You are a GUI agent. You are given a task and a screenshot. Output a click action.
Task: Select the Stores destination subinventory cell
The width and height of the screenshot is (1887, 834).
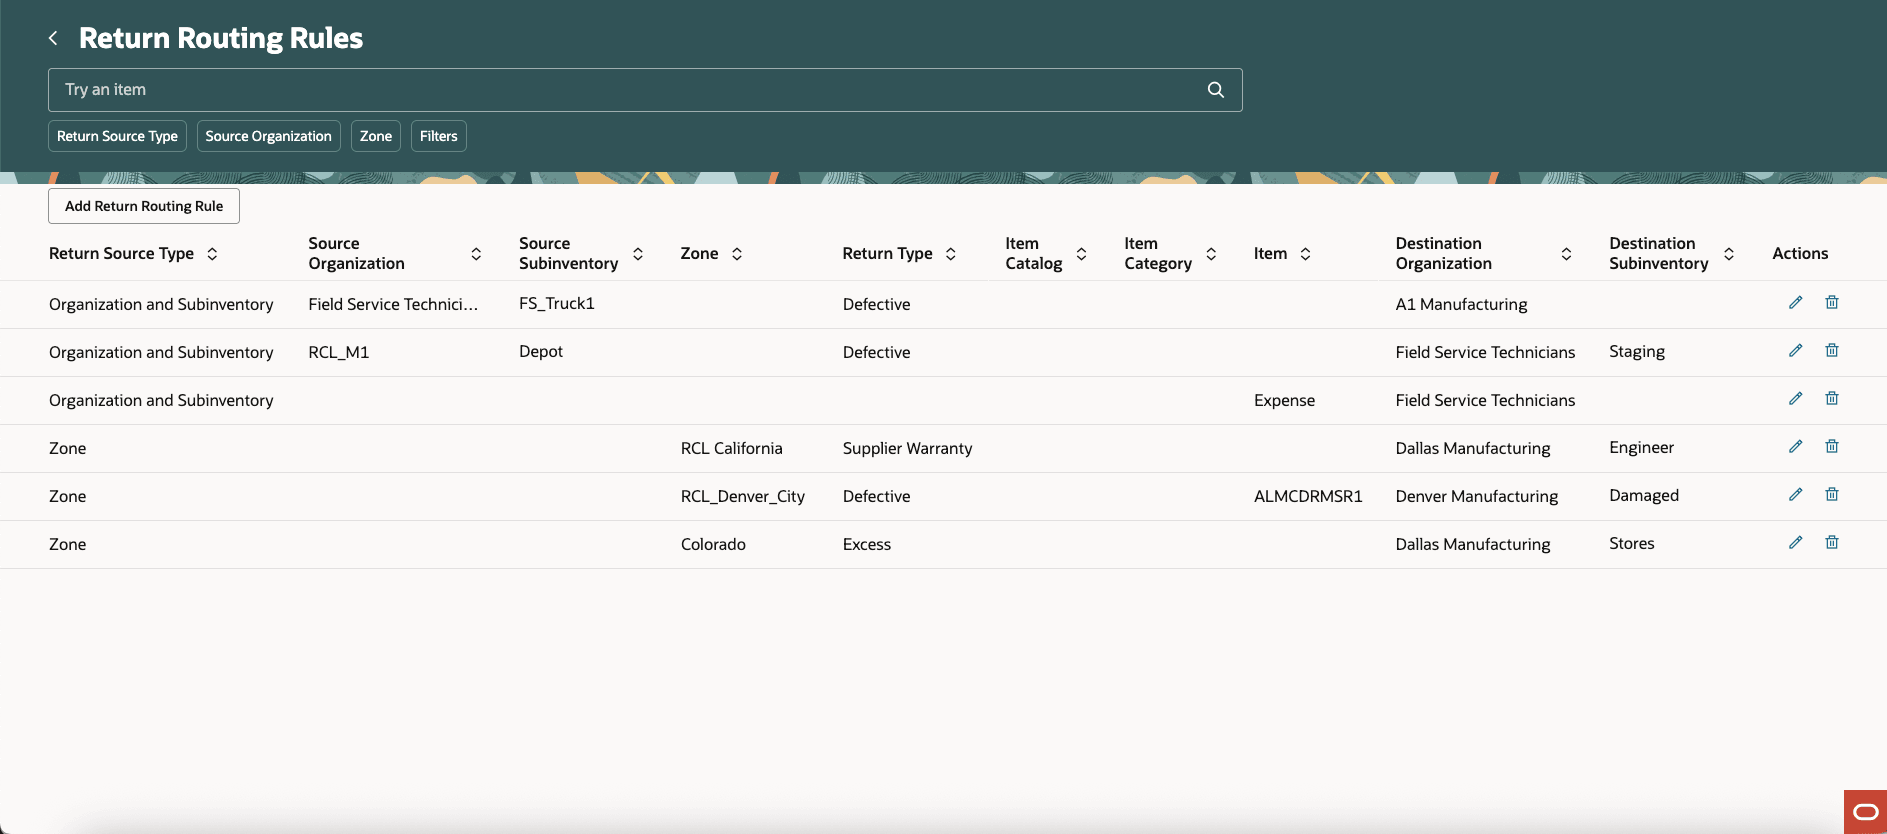pyautogui.click(x=1631, y=543)
